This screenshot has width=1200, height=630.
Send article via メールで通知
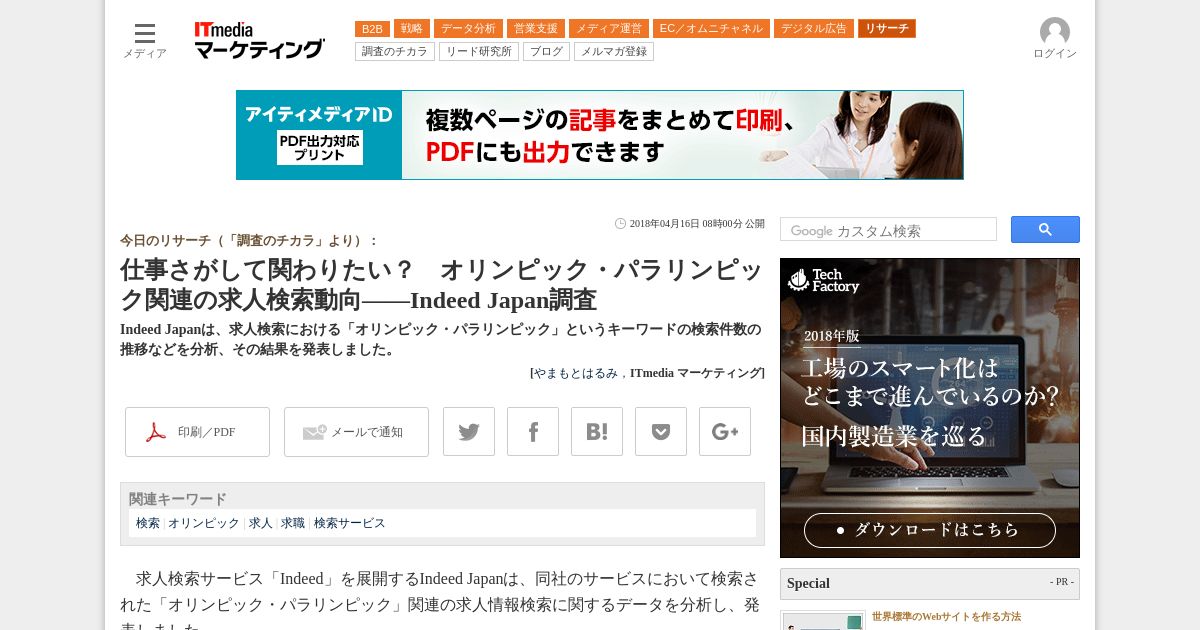[x=356, y=432]
